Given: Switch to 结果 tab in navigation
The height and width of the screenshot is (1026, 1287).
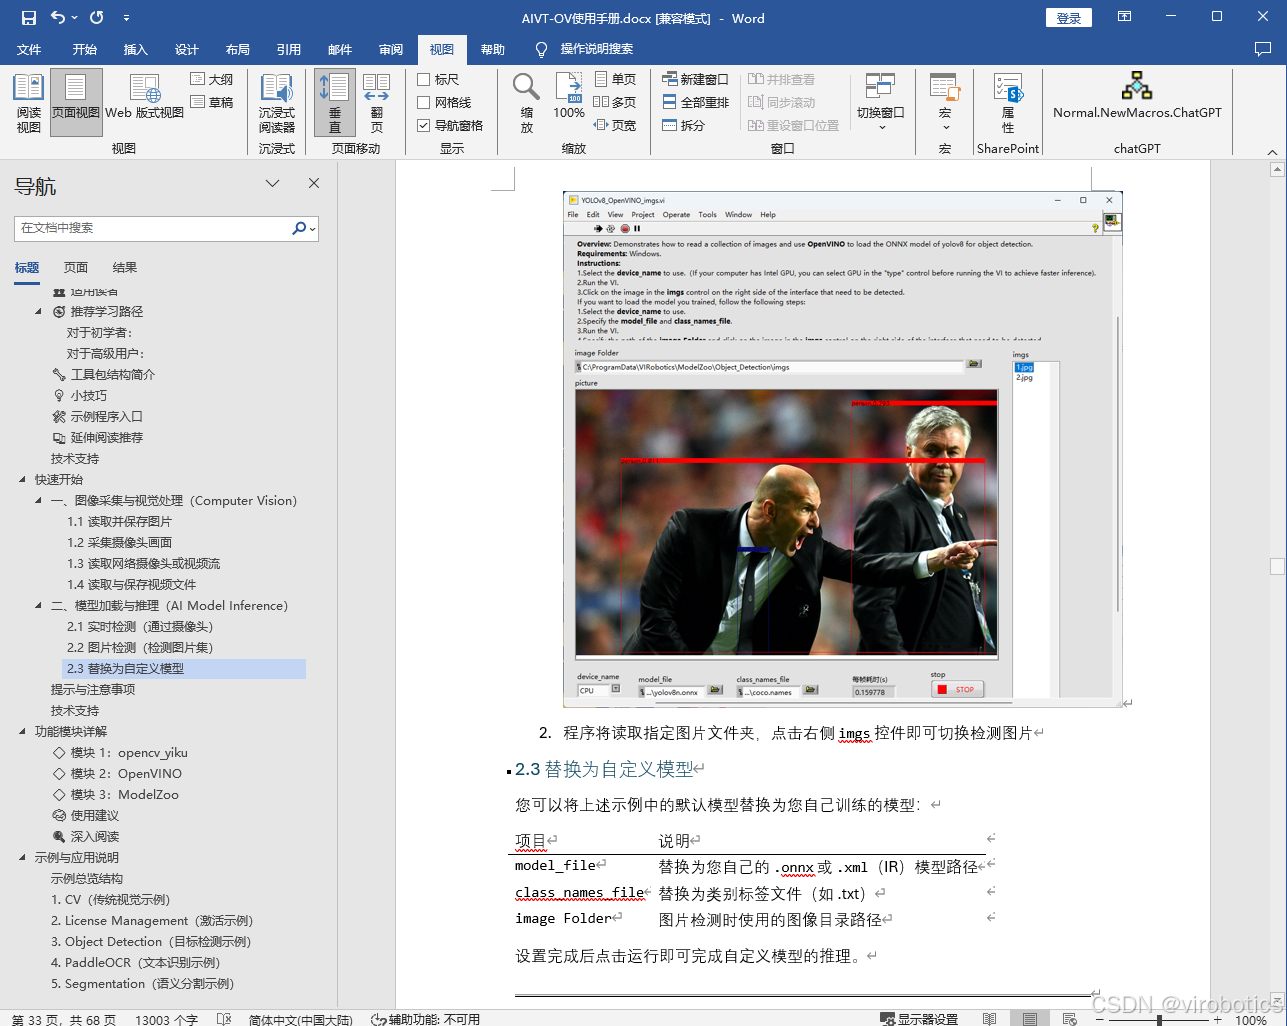Looking at the screenshot, I should tap(125, 267).
